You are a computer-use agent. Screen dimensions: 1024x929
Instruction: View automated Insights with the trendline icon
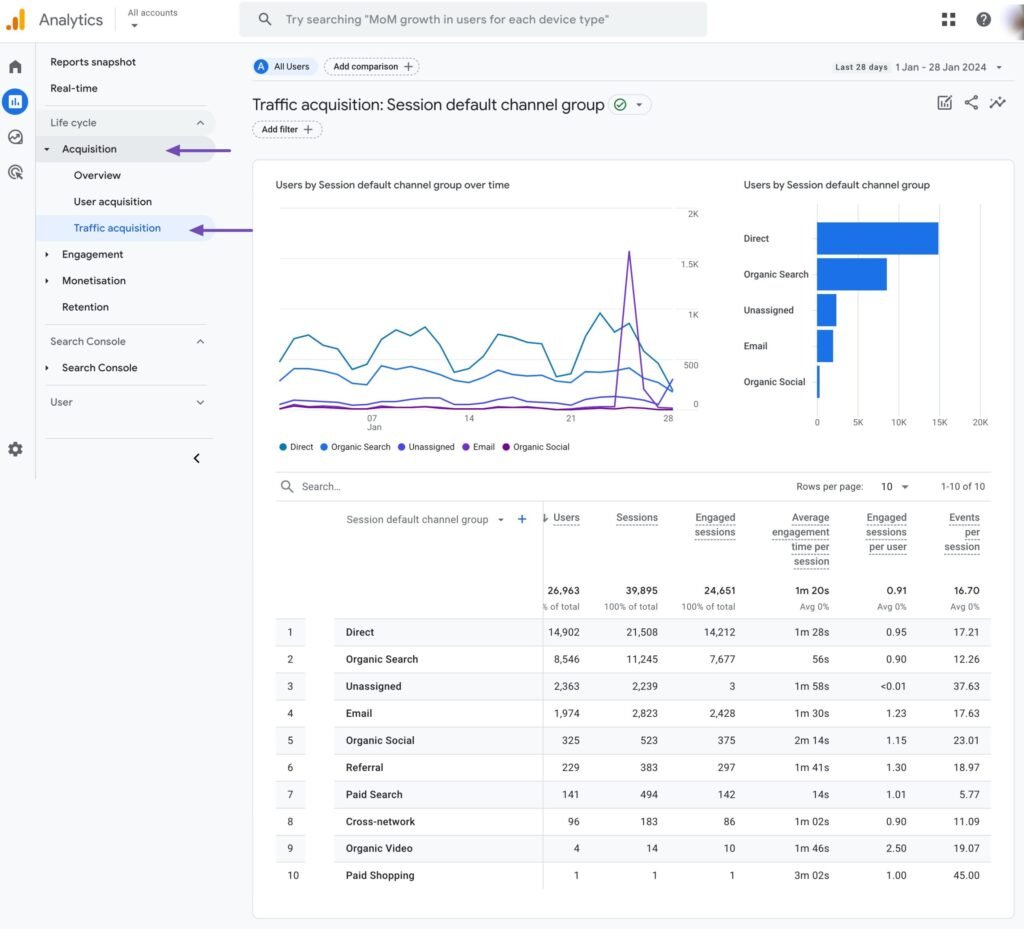[997, 102]
